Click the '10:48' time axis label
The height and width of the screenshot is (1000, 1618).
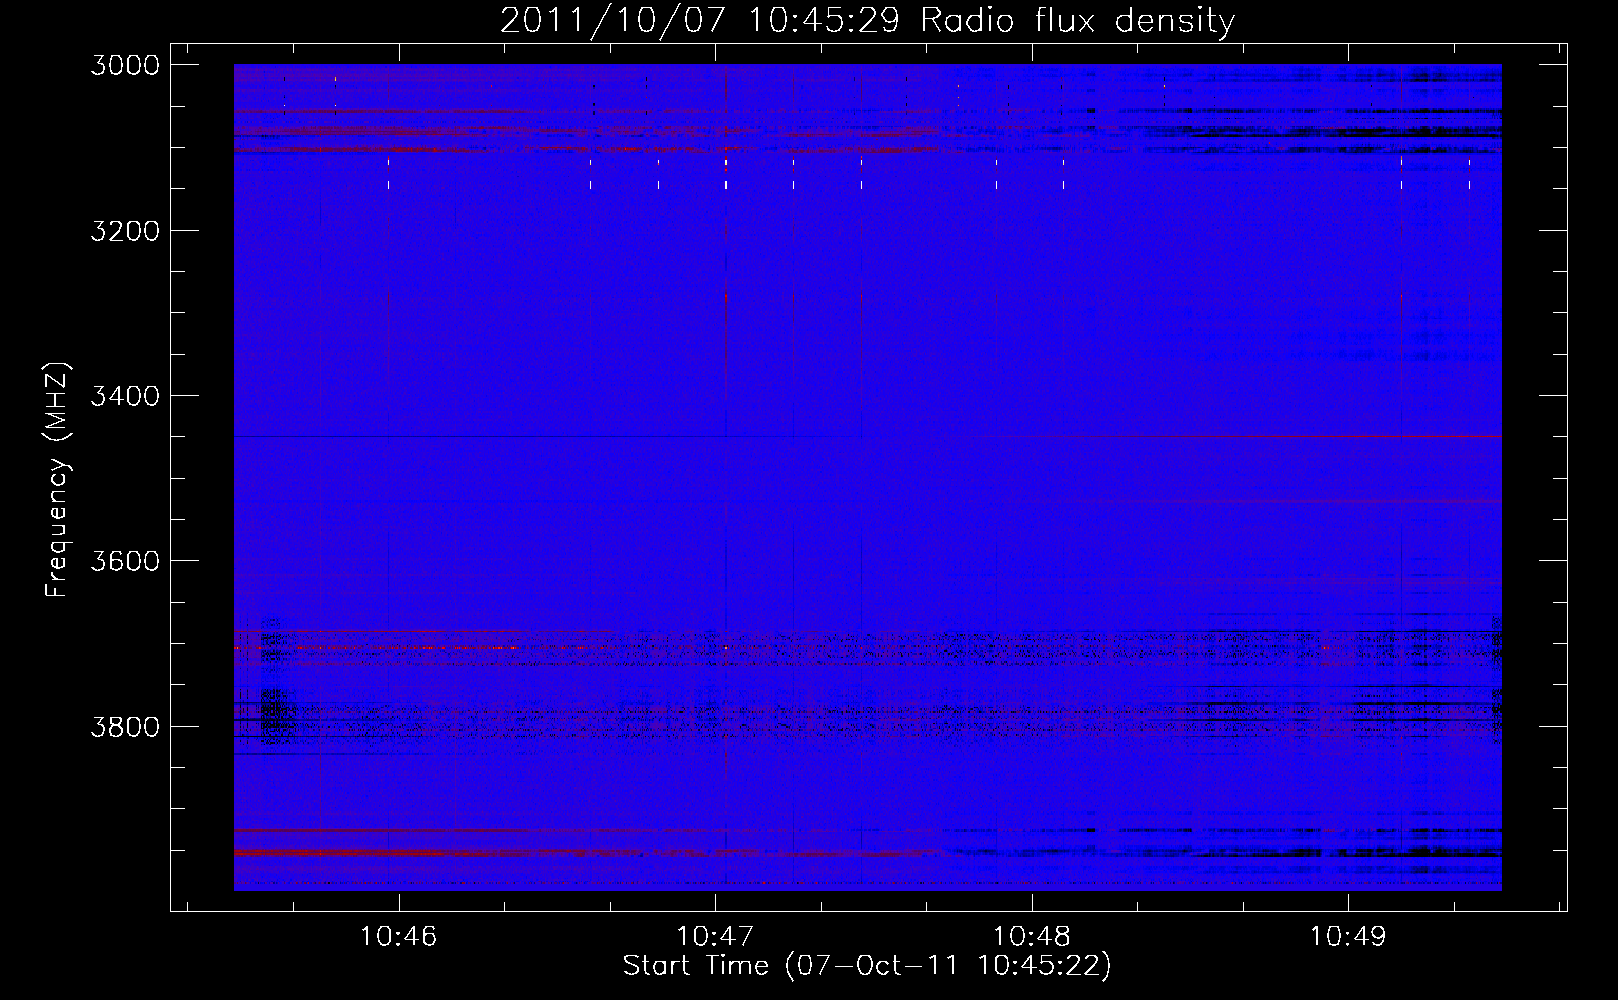click(x=1032, y=937)
